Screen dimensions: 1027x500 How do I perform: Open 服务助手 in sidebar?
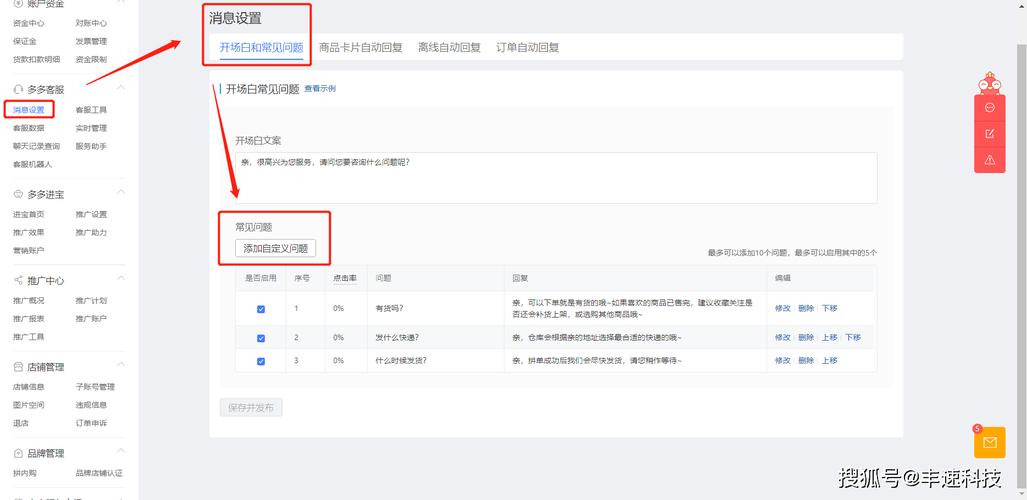pos(91,146)
